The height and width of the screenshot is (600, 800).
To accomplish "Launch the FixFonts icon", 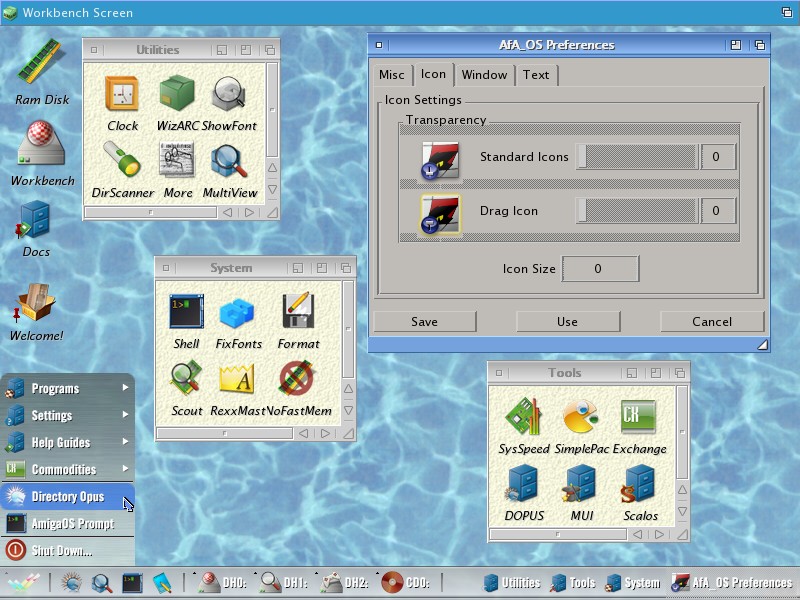I will point(238,314).
